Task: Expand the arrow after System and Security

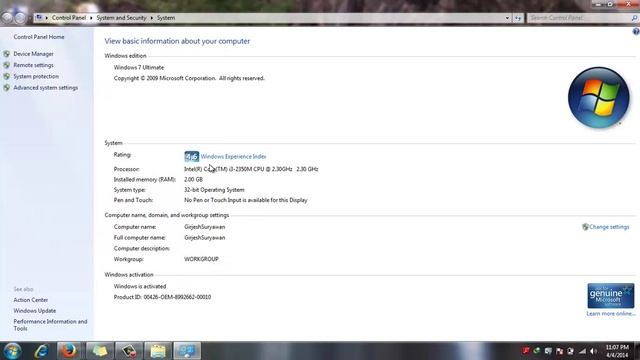Action: 151,18
